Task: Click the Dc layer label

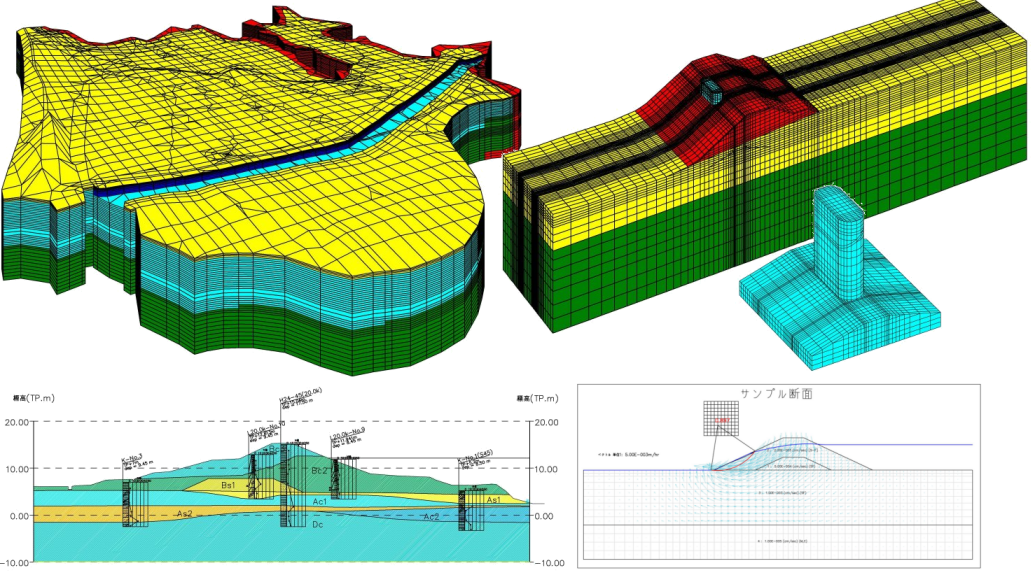Action: pos(316,524)
